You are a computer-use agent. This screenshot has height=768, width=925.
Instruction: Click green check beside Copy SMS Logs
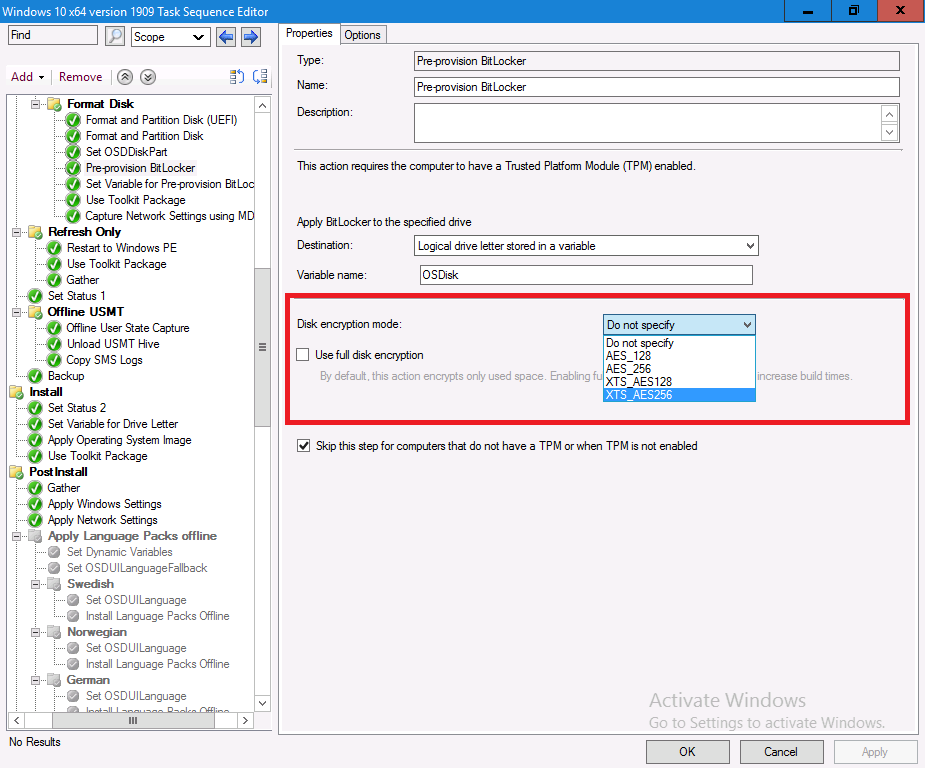click(54, 360)
